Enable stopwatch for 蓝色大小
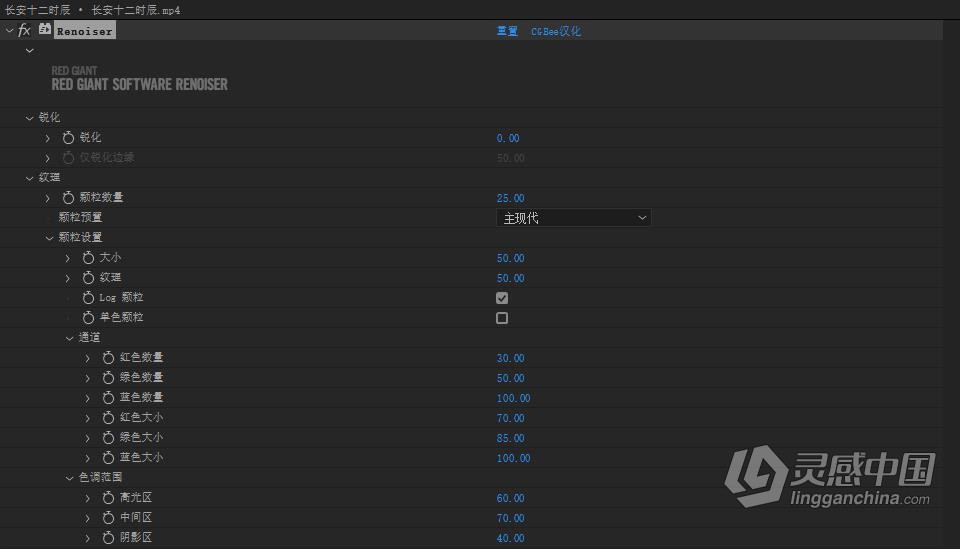The image size is (960, 549). 108,458
